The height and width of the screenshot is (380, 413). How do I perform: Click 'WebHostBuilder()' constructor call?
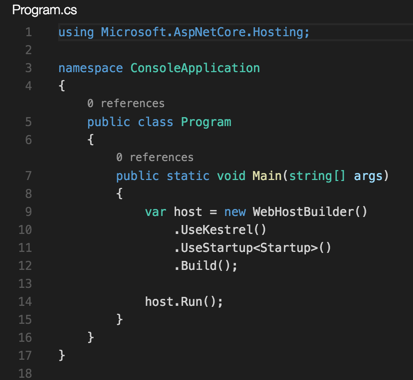click(310, 212)
